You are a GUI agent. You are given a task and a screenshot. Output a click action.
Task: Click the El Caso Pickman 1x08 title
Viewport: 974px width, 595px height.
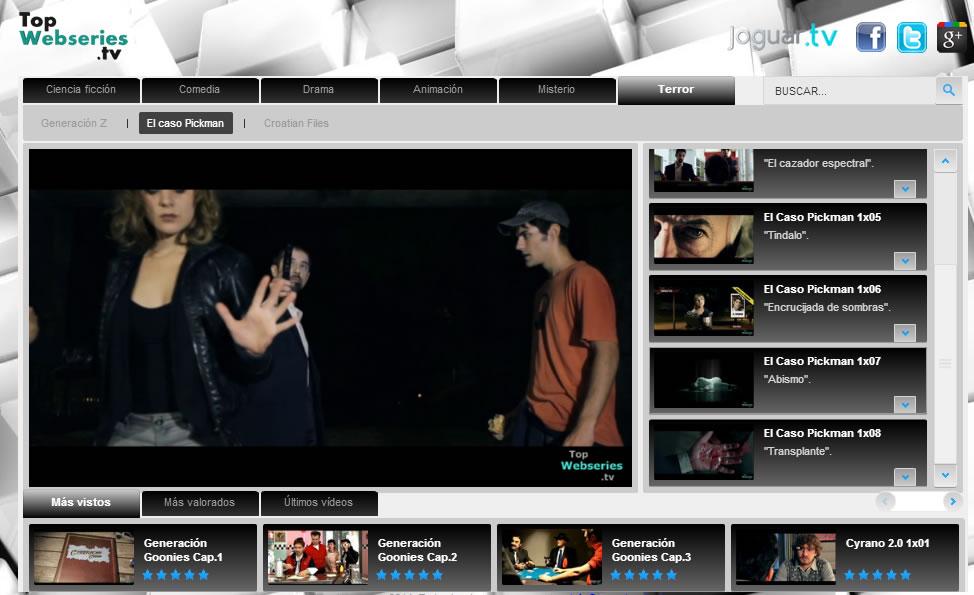point(822,434)
